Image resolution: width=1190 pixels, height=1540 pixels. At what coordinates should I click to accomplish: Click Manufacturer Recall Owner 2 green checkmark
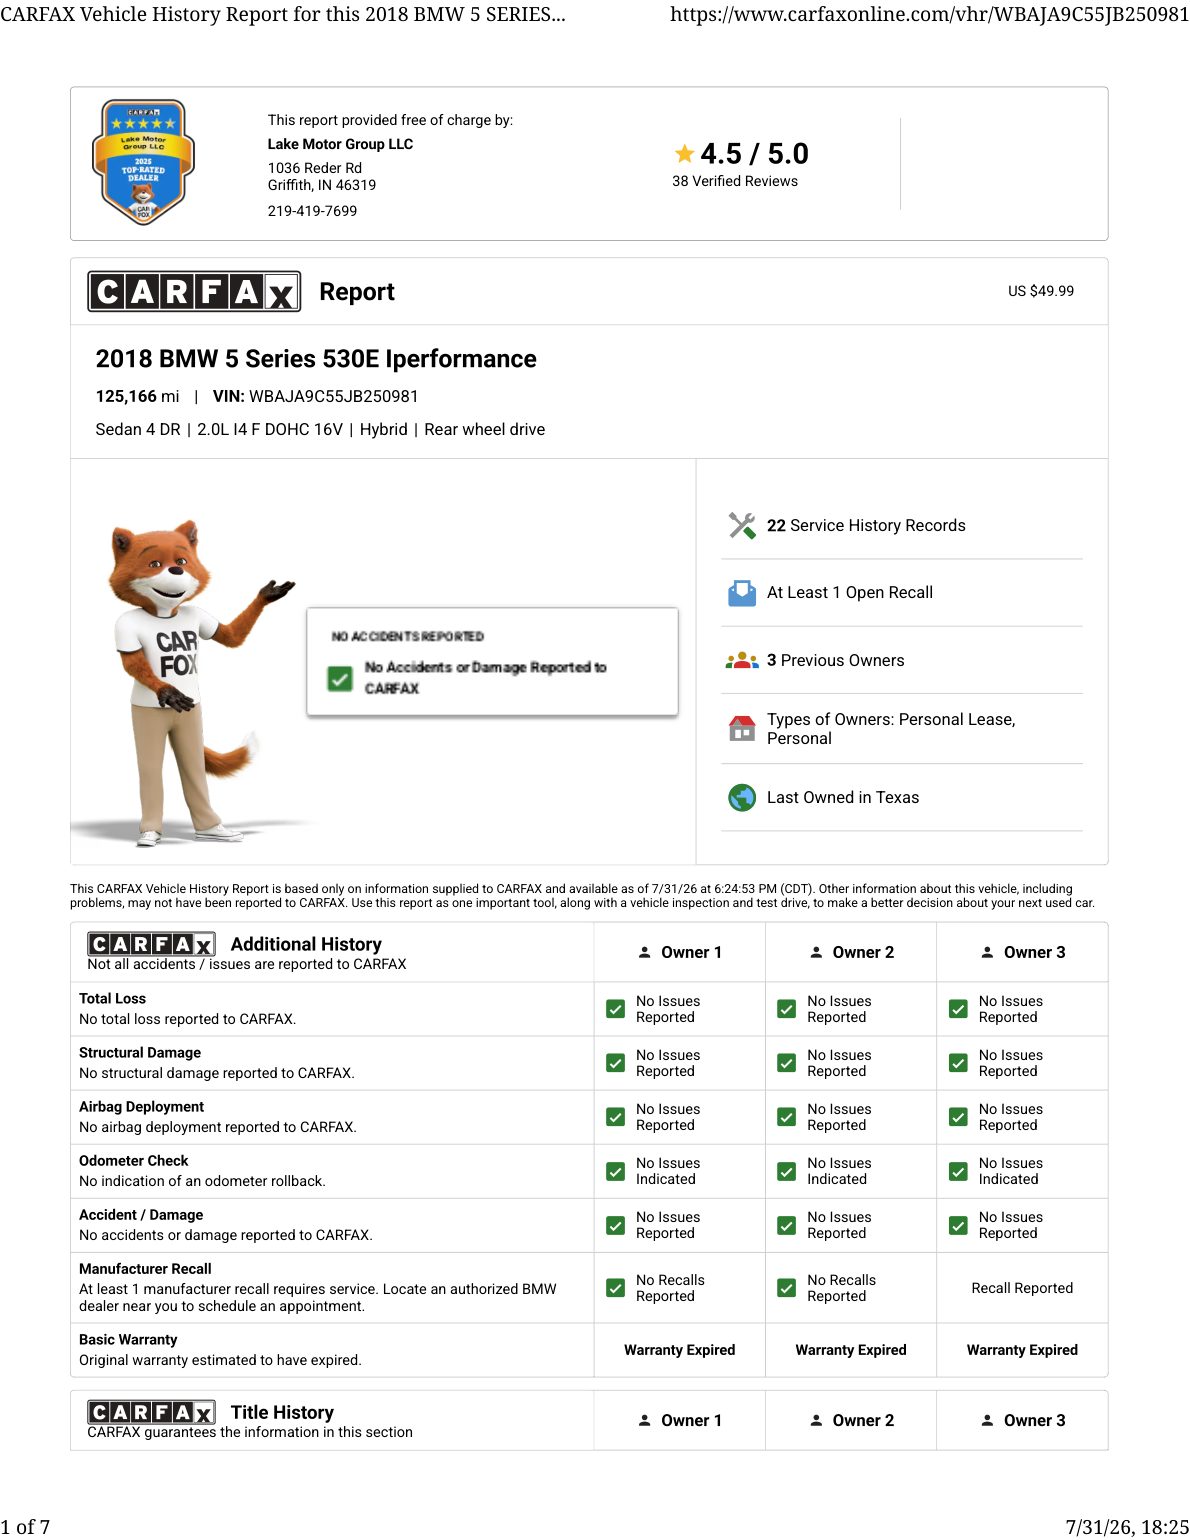[787, 1288]
